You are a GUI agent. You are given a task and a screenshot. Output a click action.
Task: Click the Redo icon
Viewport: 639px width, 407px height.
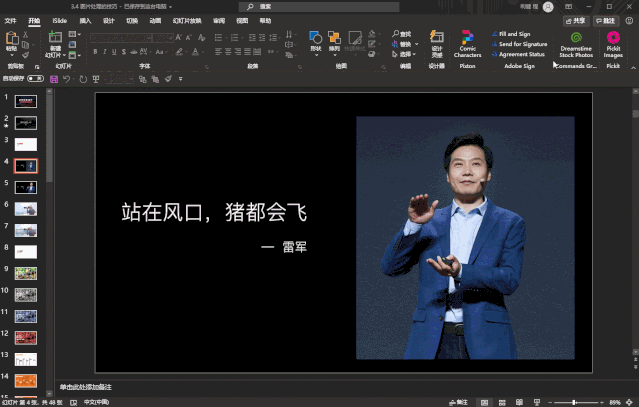click(83, 79)
